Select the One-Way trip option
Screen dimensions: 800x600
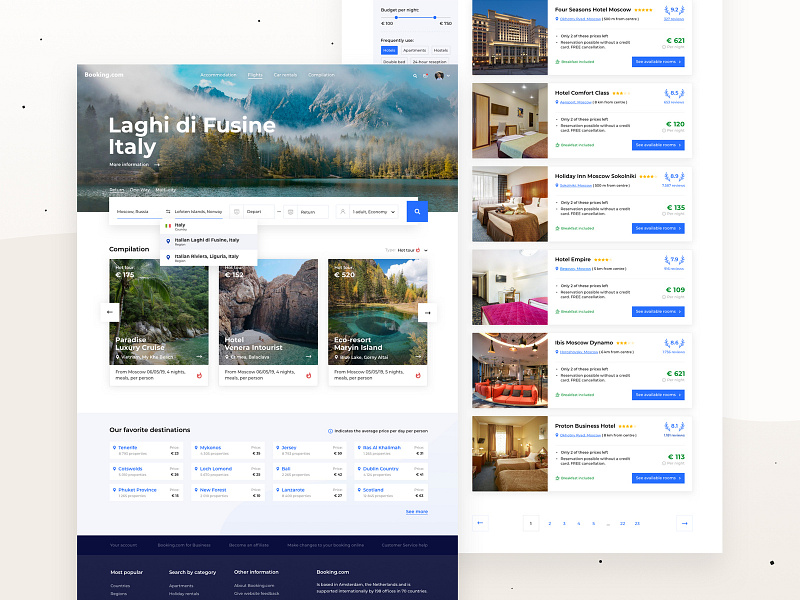point(141,189)
